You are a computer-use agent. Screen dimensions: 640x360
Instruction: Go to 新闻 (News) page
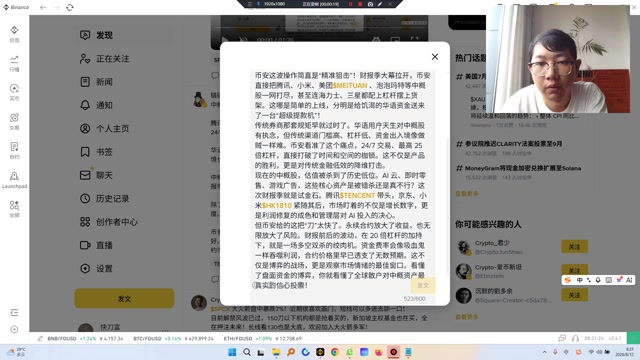point(96,82)
